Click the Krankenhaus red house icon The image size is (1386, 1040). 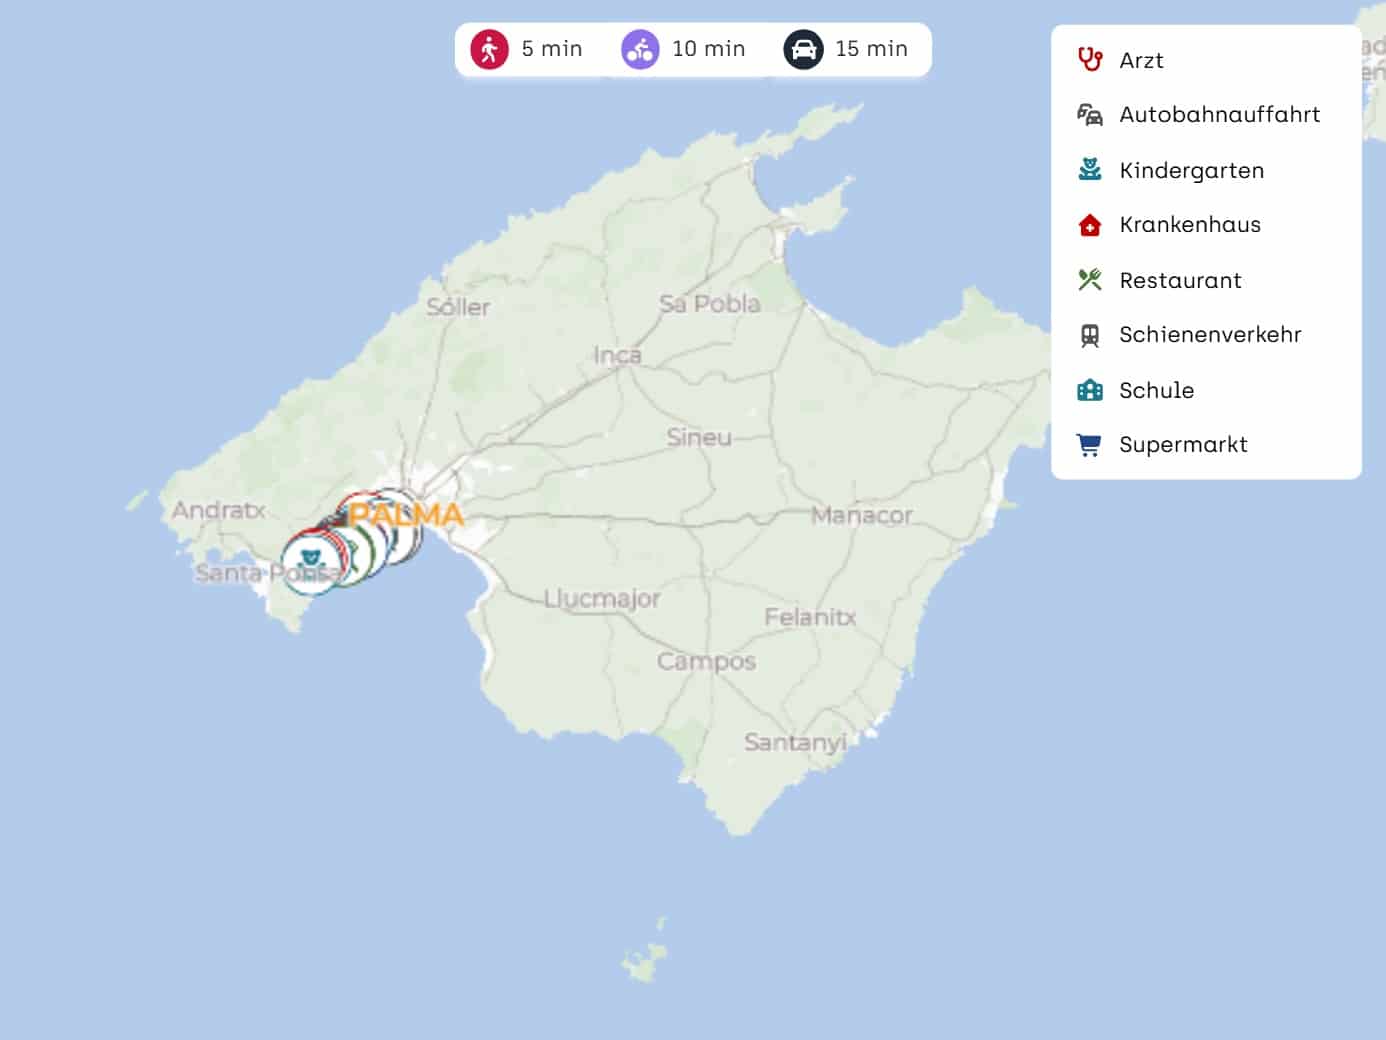tap(1090, 225)
